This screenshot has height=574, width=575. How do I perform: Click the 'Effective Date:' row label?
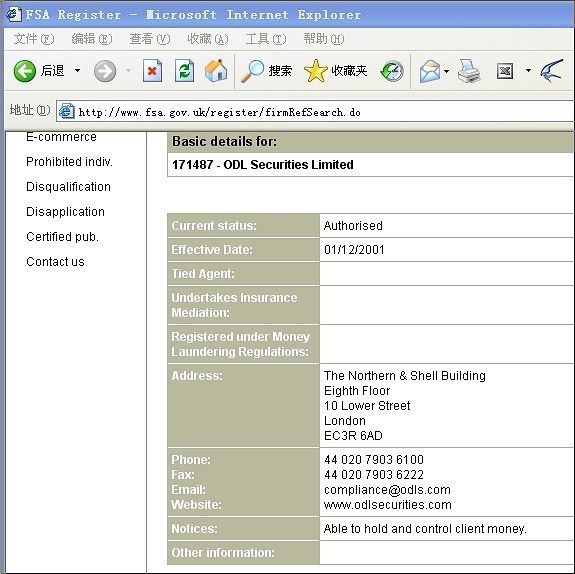(x=212, y=250)
